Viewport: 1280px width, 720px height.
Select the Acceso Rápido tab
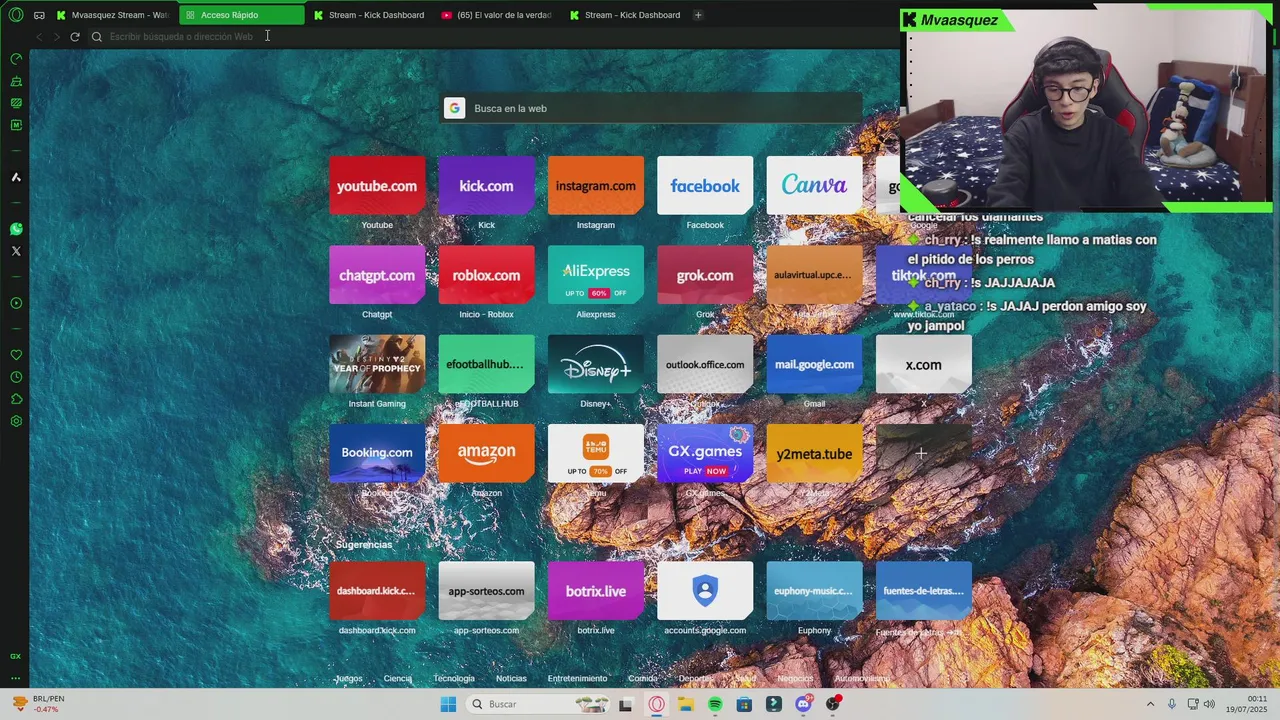(x=242, y=15)
